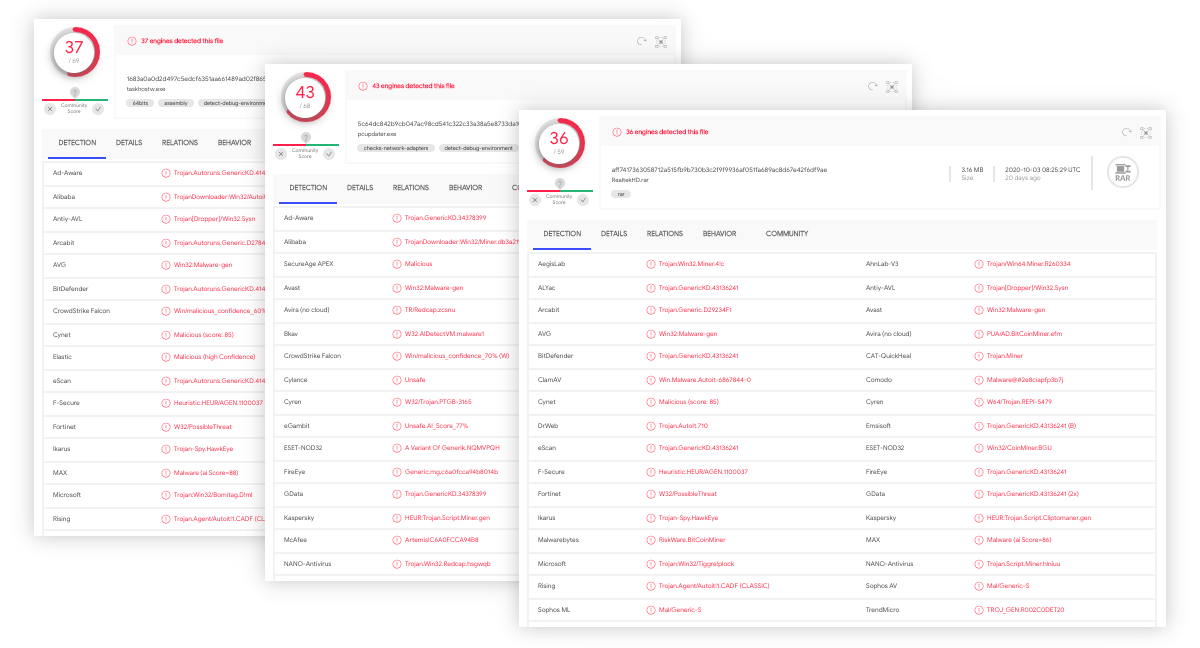Click the 'assembly' tag

176,102
